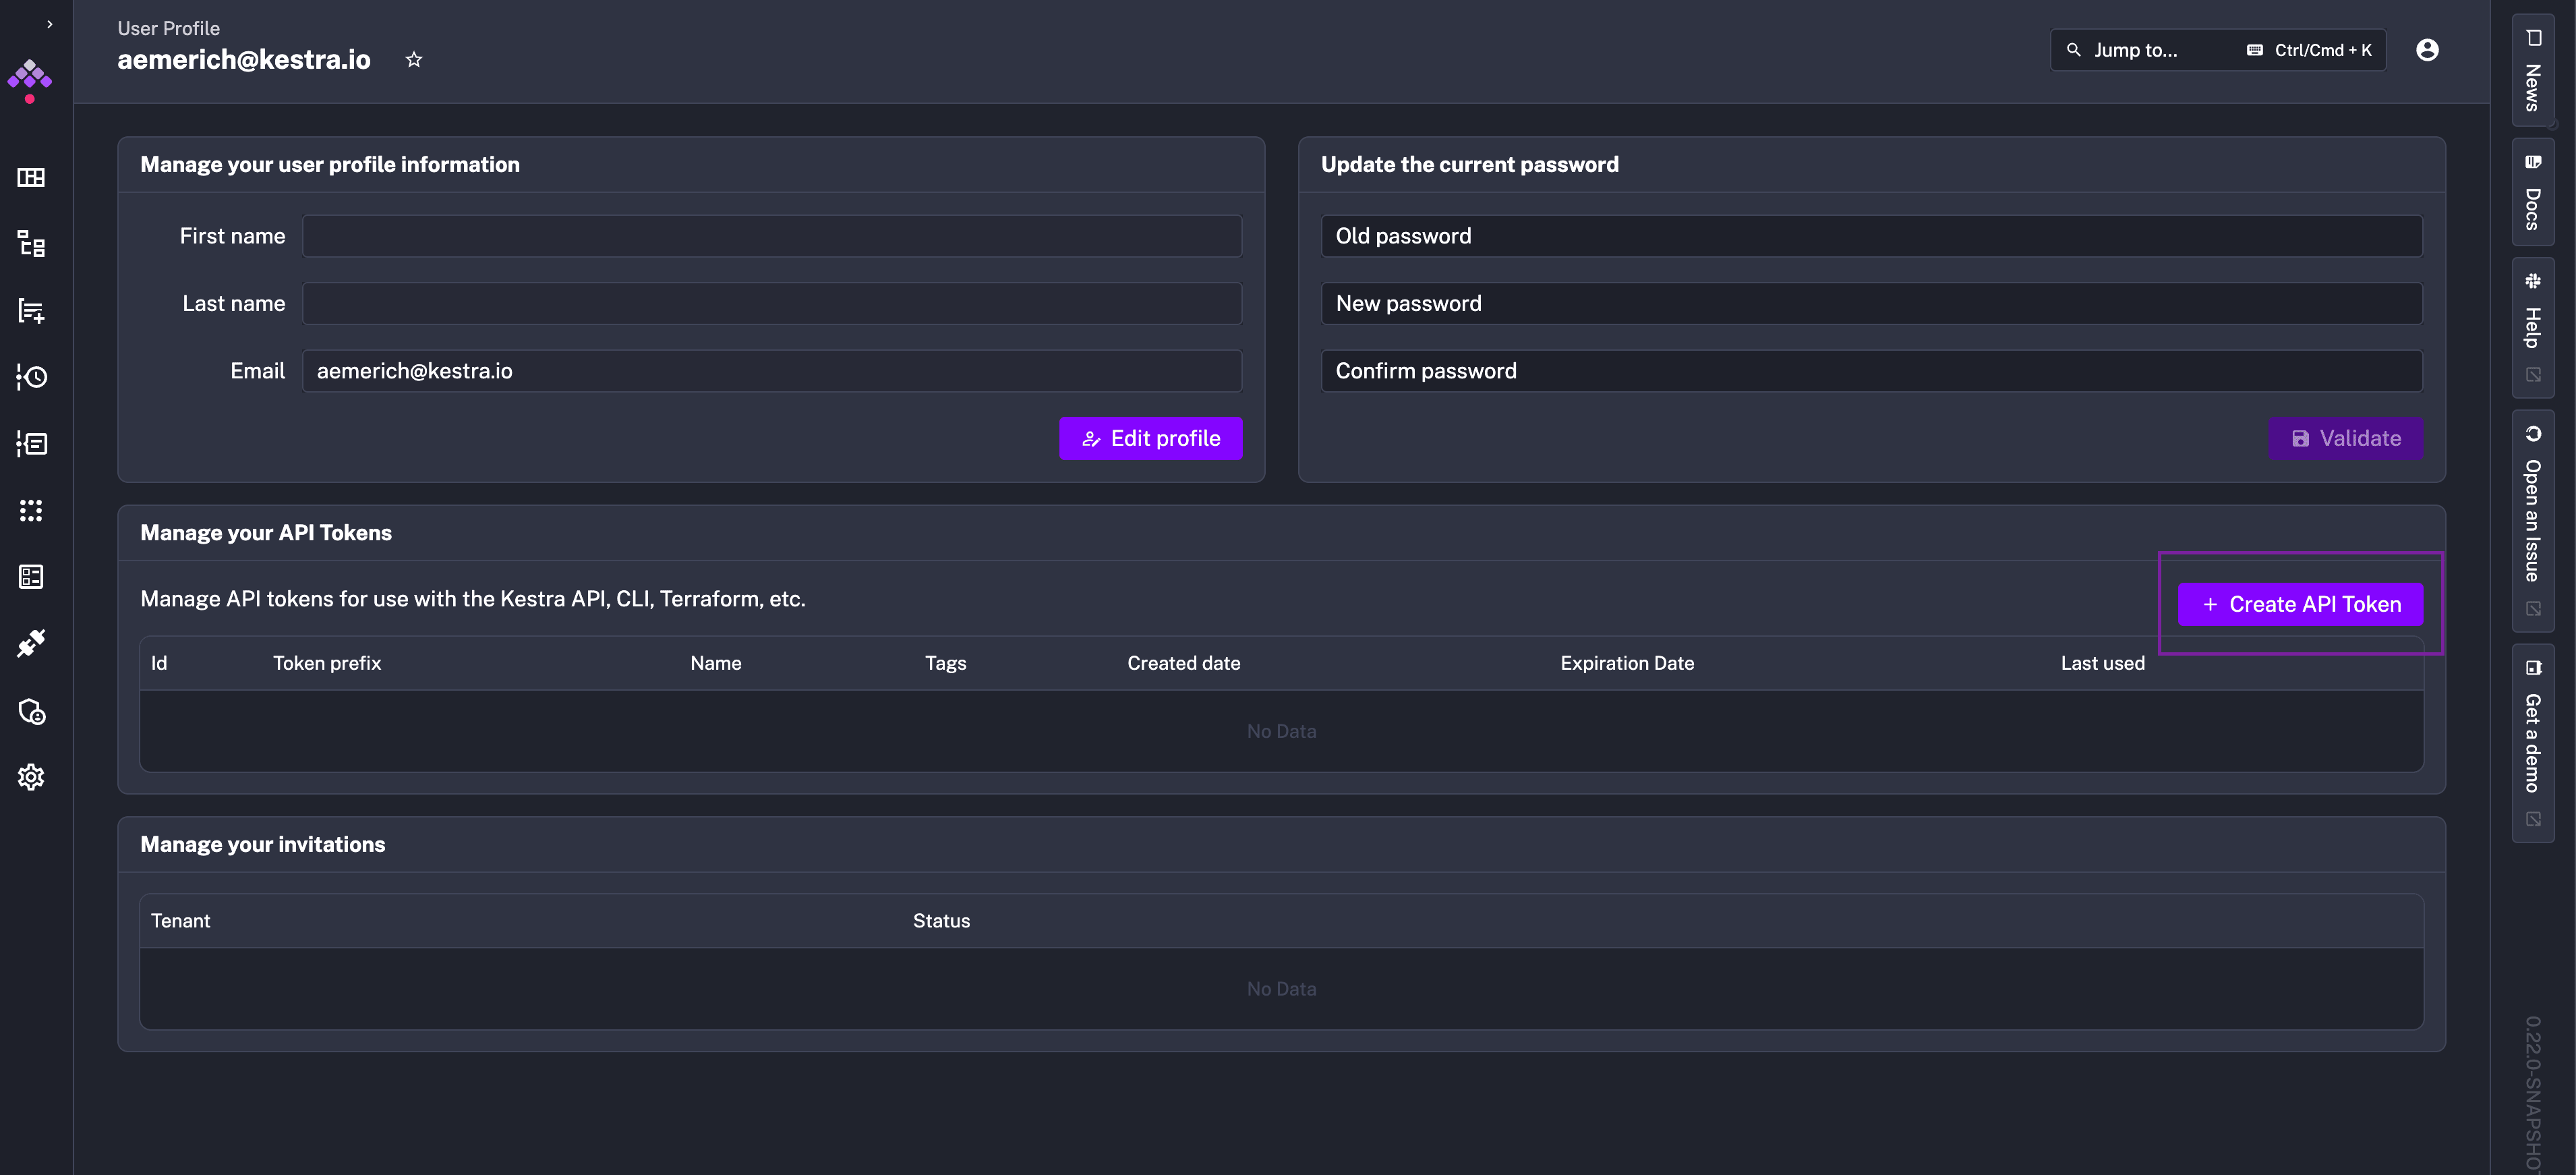Viewport: 2576px width, 1175px height.
Task: Switch to the Docs panel on the right
Action: click(x=2533, y=190)
